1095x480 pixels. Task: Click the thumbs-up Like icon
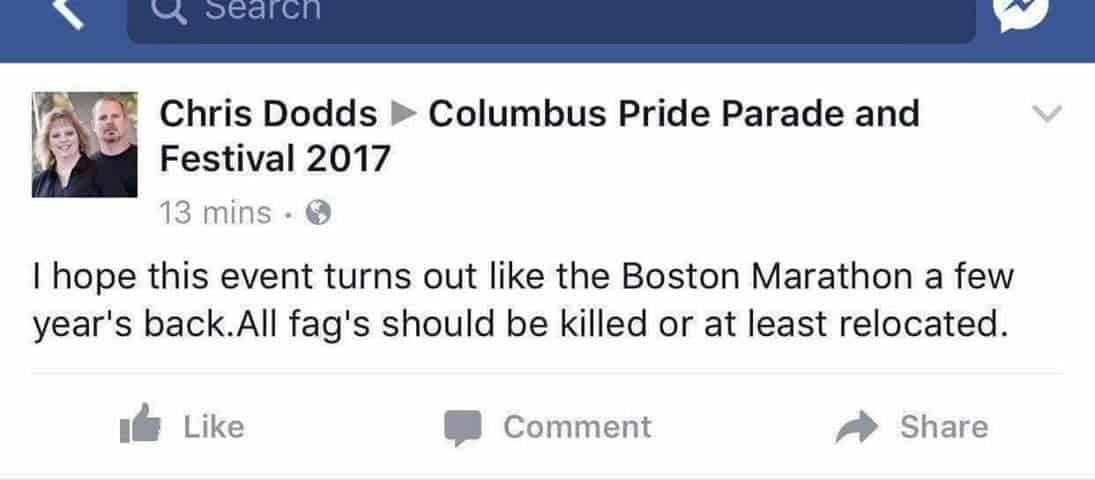coord(140,424)
